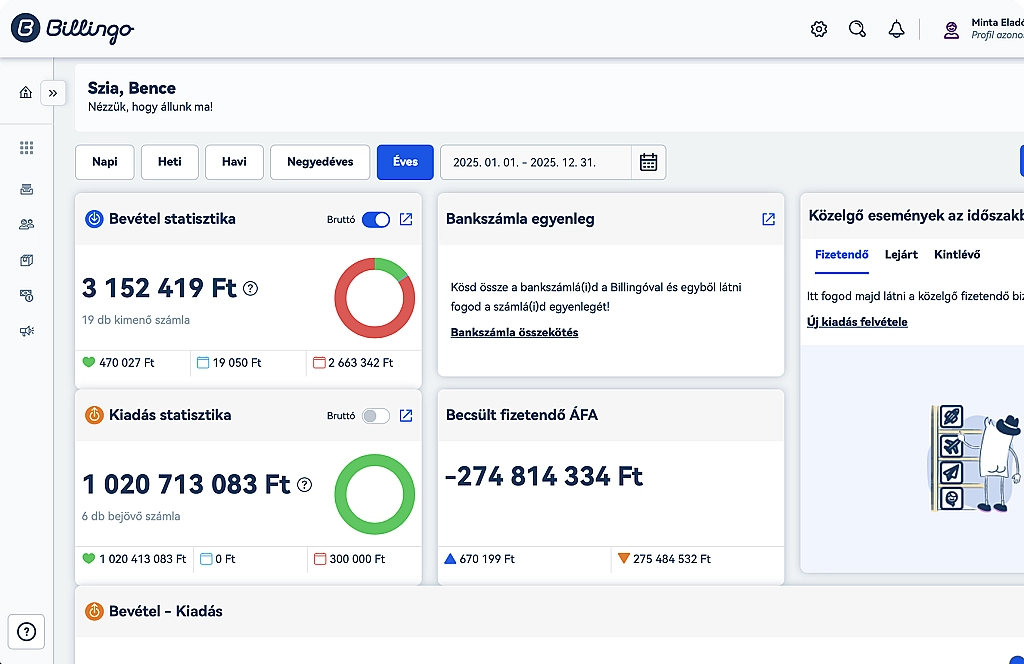
Task: Expand the sidebar with double chevron
Action: 53,93
